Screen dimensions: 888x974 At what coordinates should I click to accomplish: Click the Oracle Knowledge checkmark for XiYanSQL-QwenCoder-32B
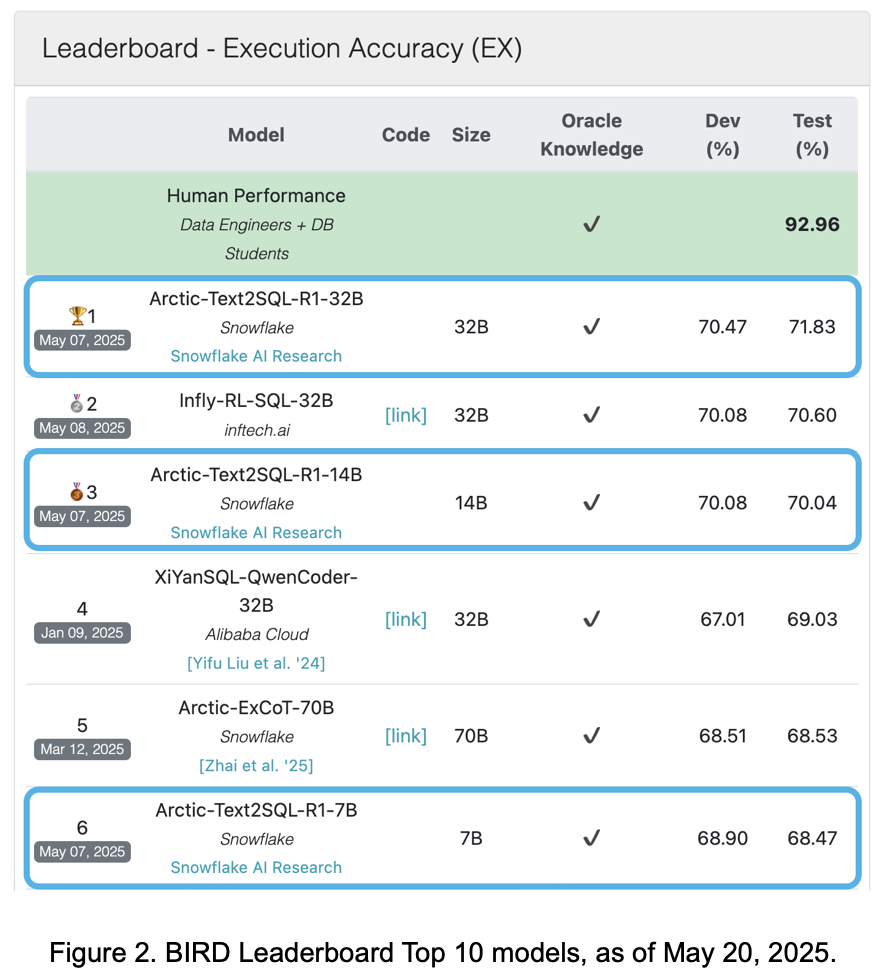point(591,619)
